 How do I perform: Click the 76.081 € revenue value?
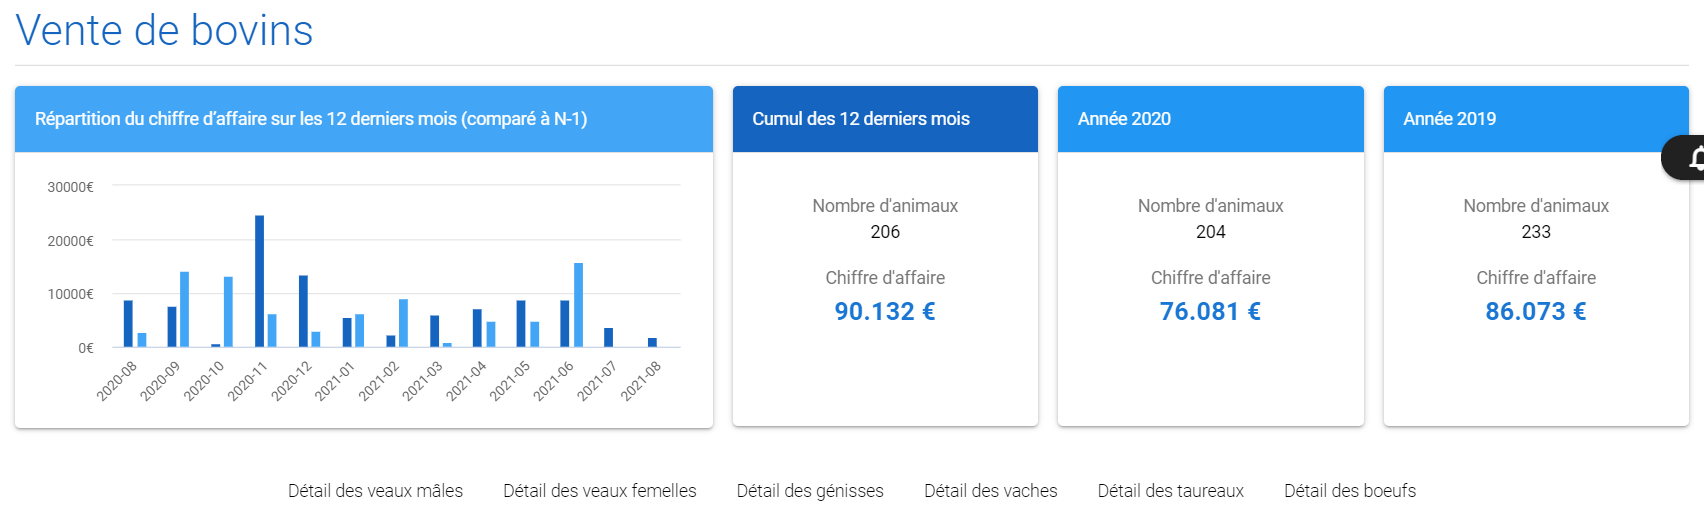tap(1210, 311)
